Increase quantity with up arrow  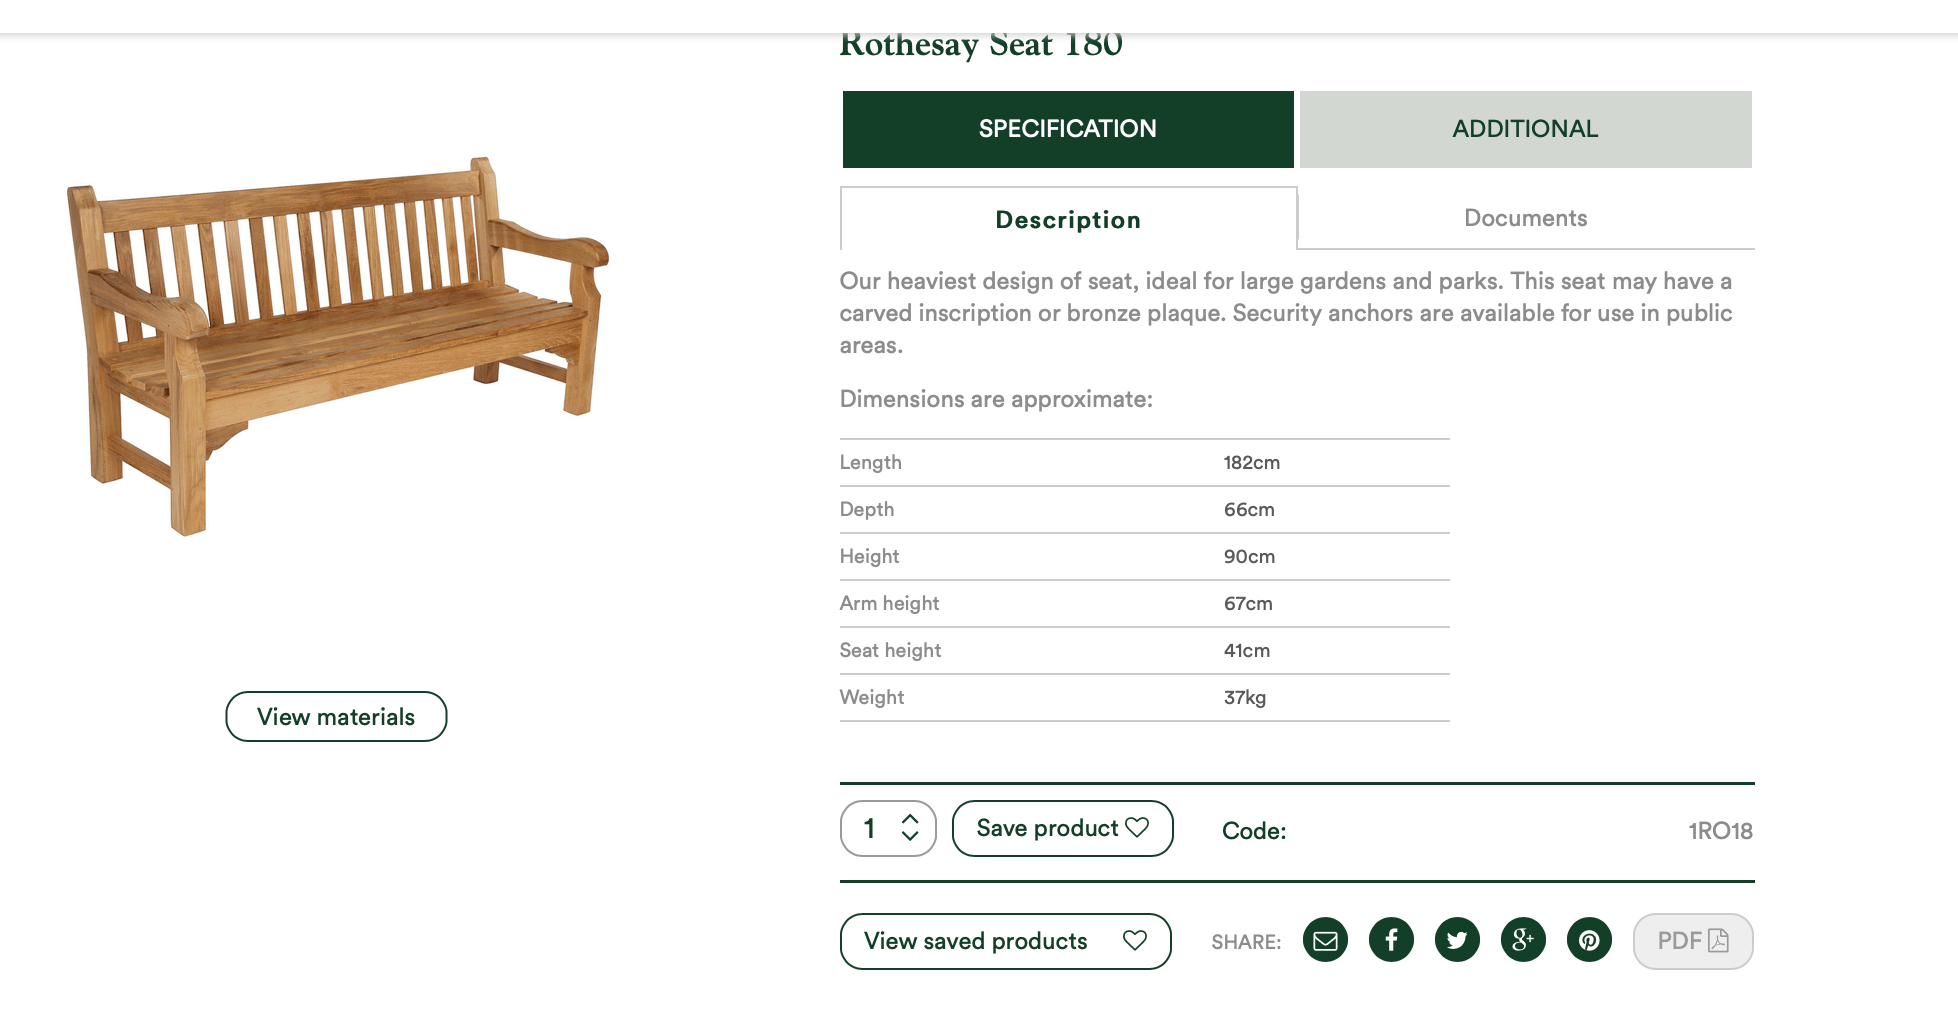pos(910,818)
